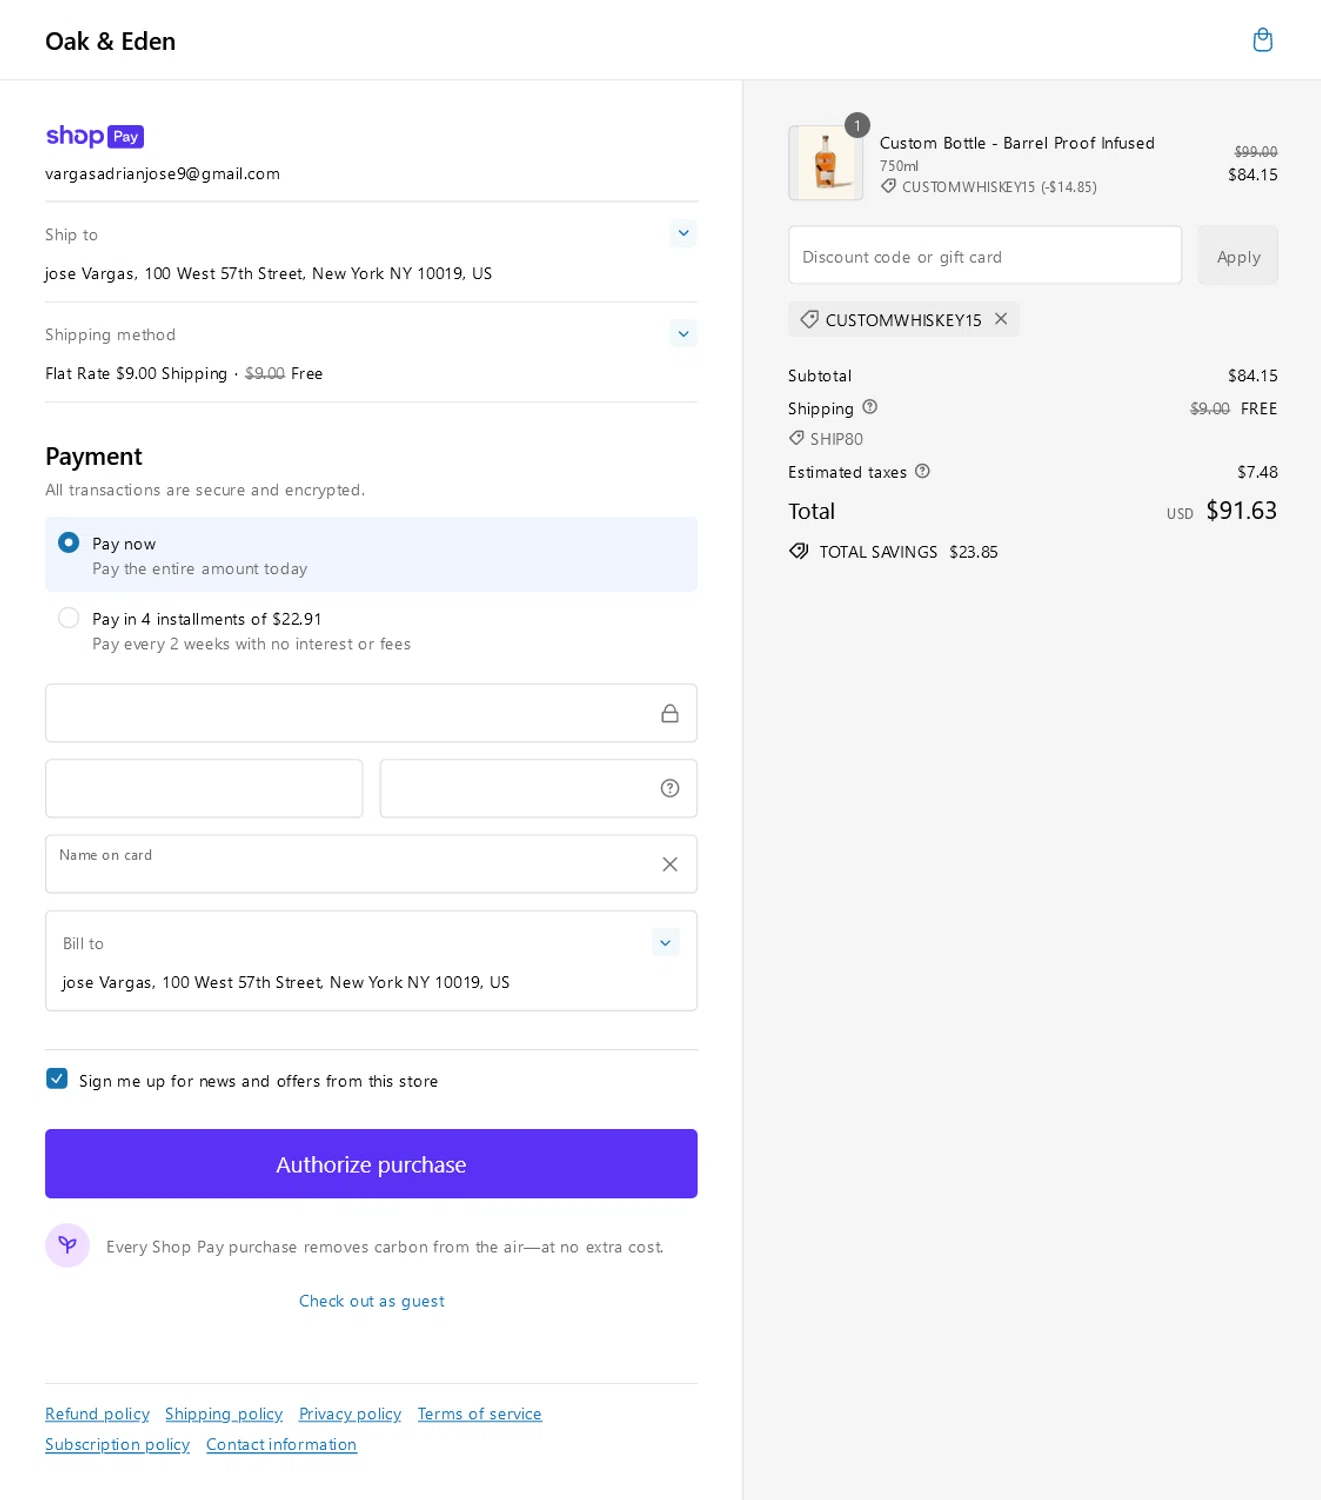
Task: Click the TOTAL SAVINGS $23.85 text
Action: point(908,552)
